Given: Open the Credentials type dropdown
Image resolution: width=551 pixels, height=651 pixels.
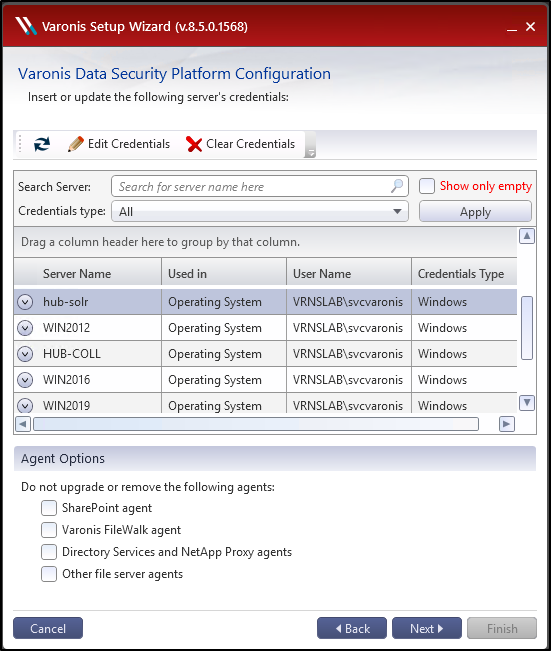Looking at the screenshot, I should click(260, 211).
